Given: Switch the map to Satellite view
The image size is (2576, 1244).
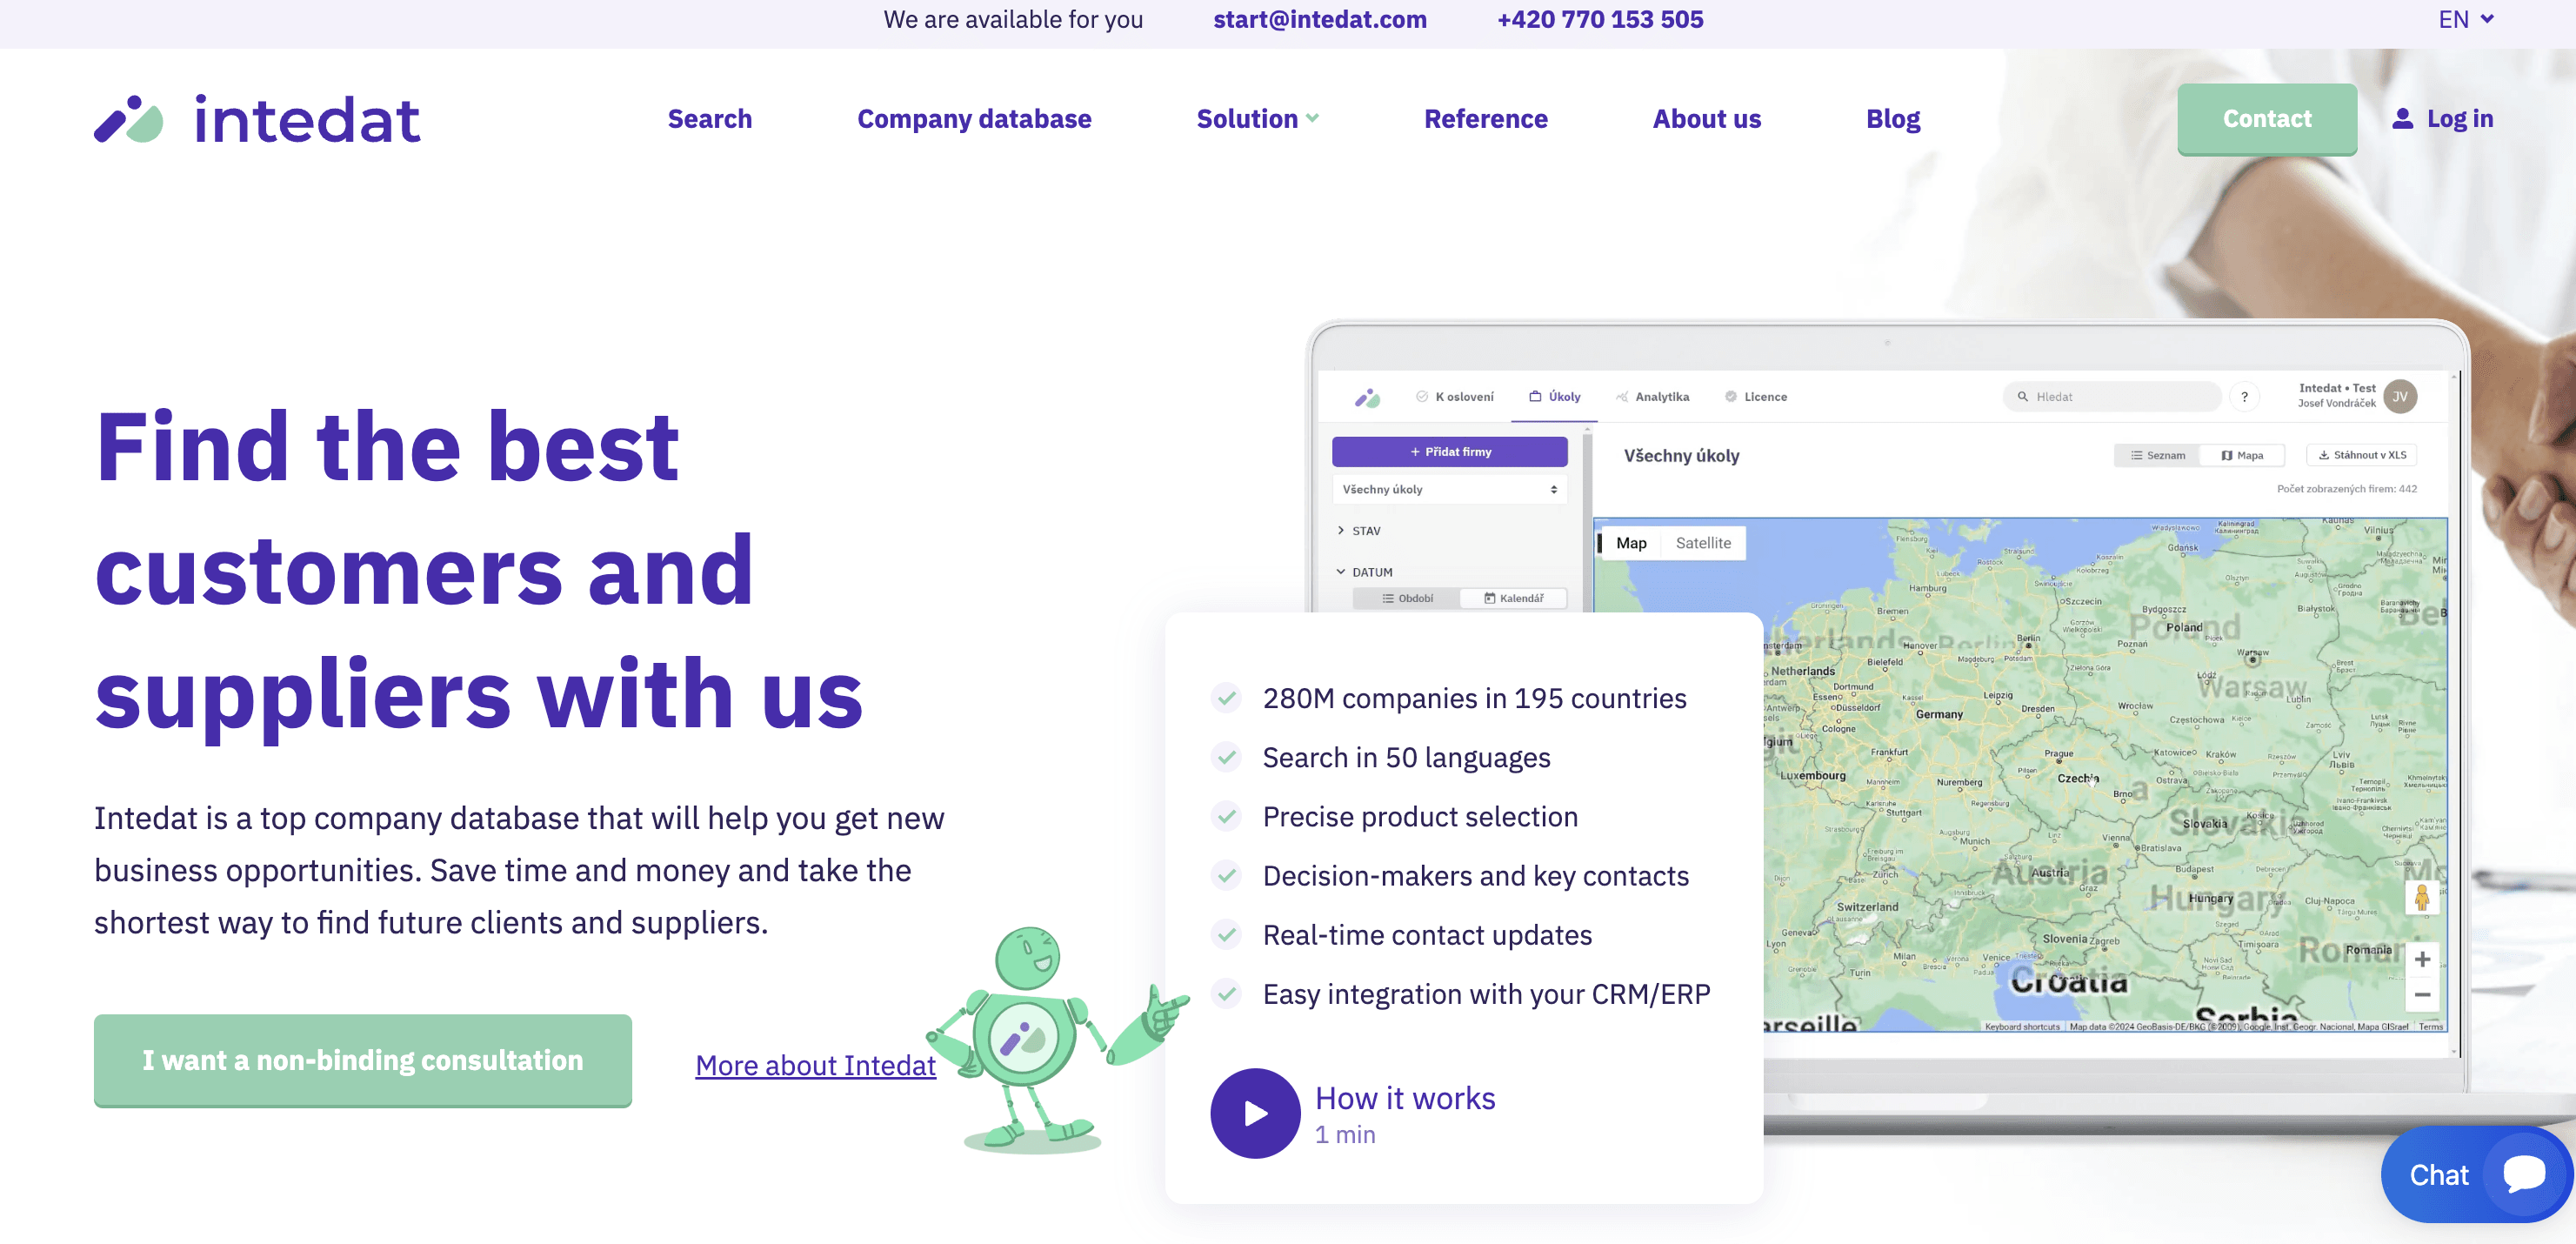Looking at the screenshot, I should pos(1703,543).
